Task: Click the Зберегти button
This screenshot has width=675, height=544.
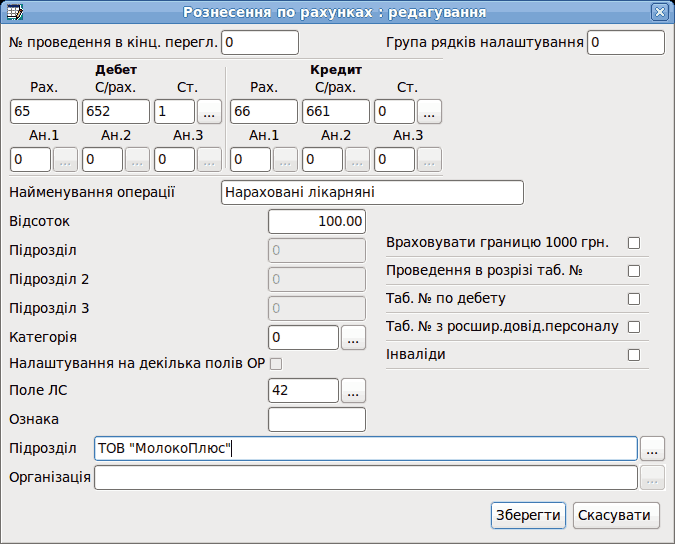Action: point(528,515)
